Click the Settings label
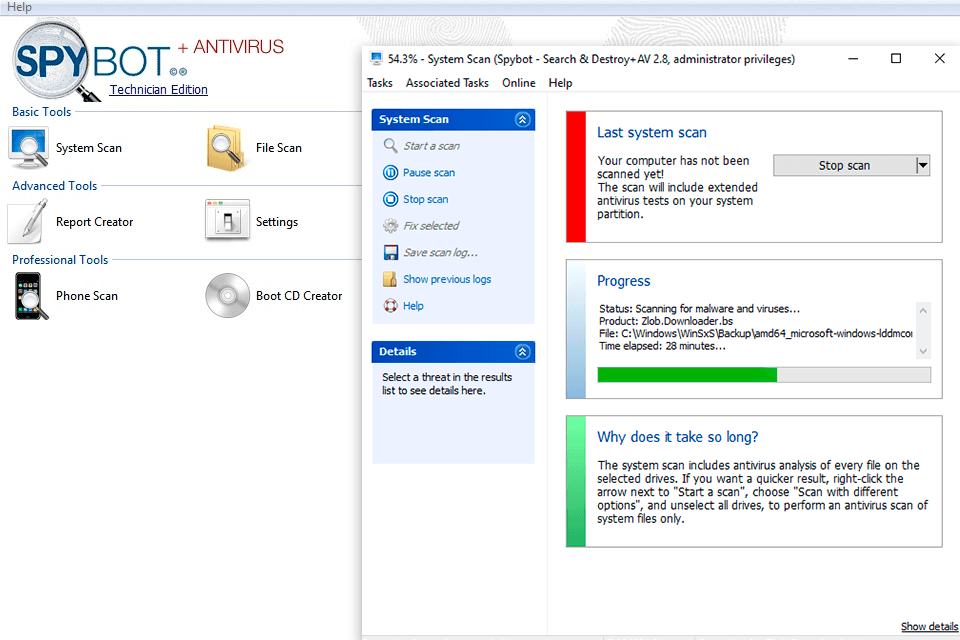The width and height of the screenshot is (960, 640). click(277, 222)
